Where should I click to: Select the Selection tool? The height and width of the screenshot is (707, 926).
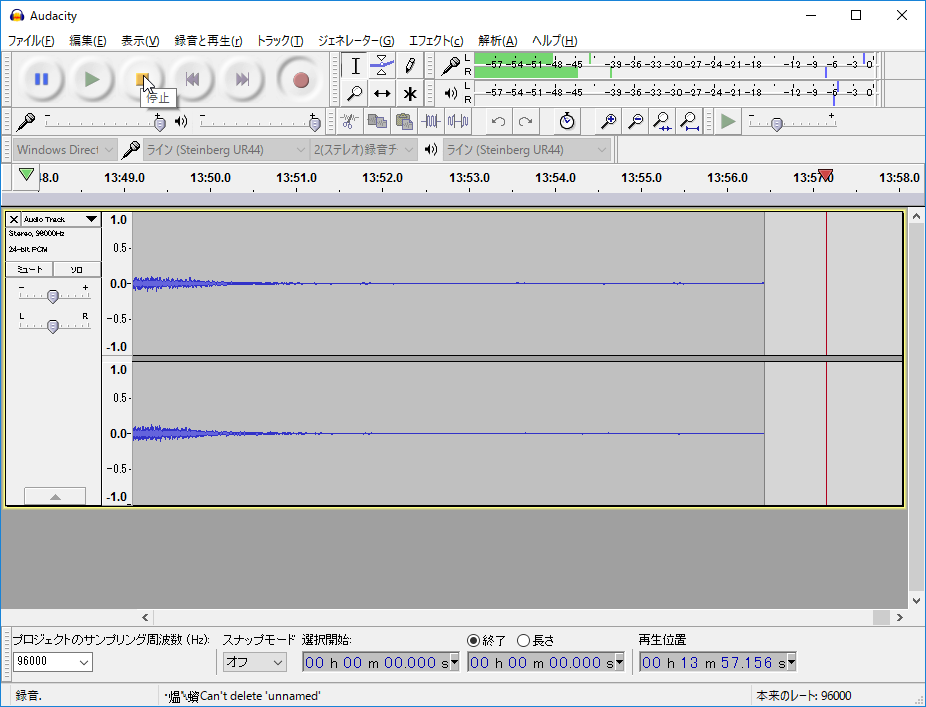[x=355, y=66]
